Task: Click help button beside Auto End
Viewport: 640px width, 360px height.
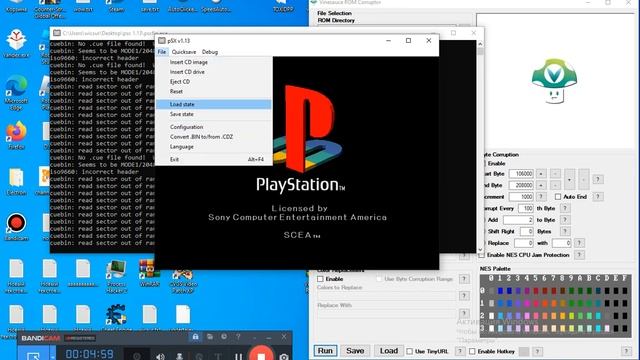Action: pyautogui.click(x=598, y=197)
